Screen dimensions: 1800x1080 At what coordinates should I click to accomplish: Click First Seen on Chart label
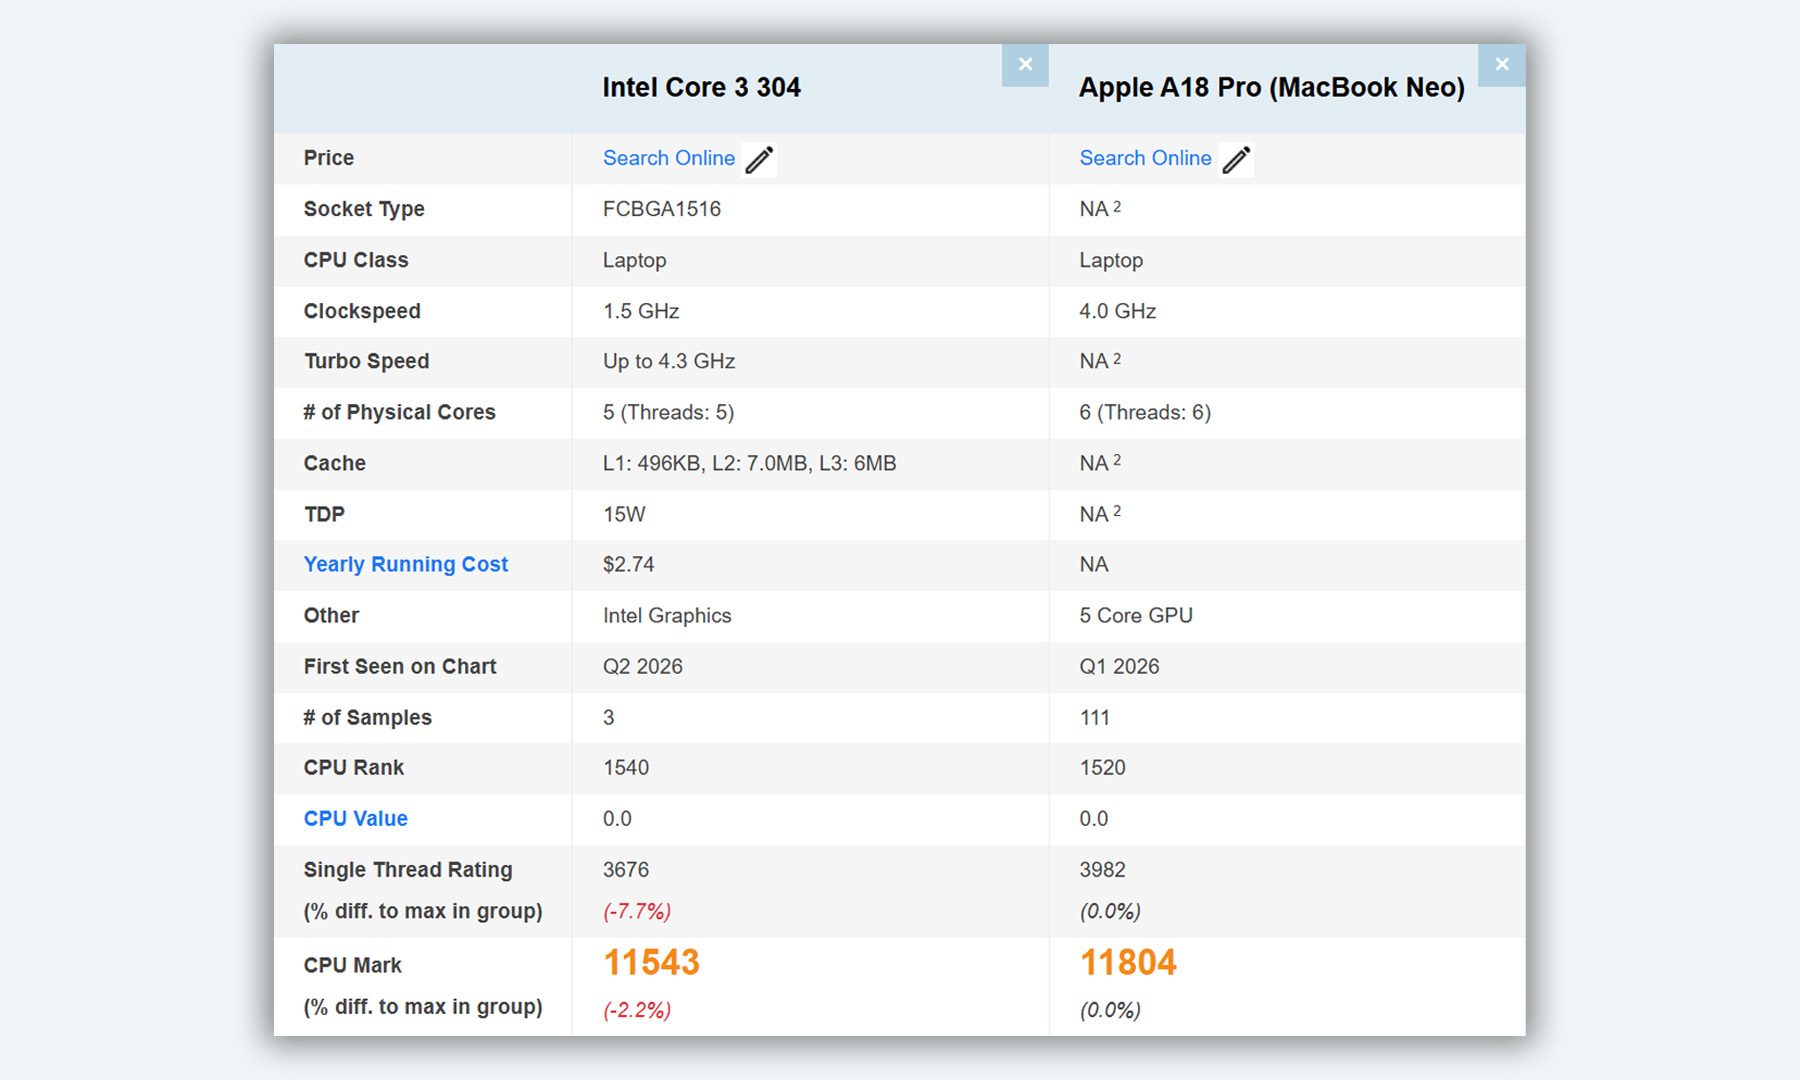point(400,667)
